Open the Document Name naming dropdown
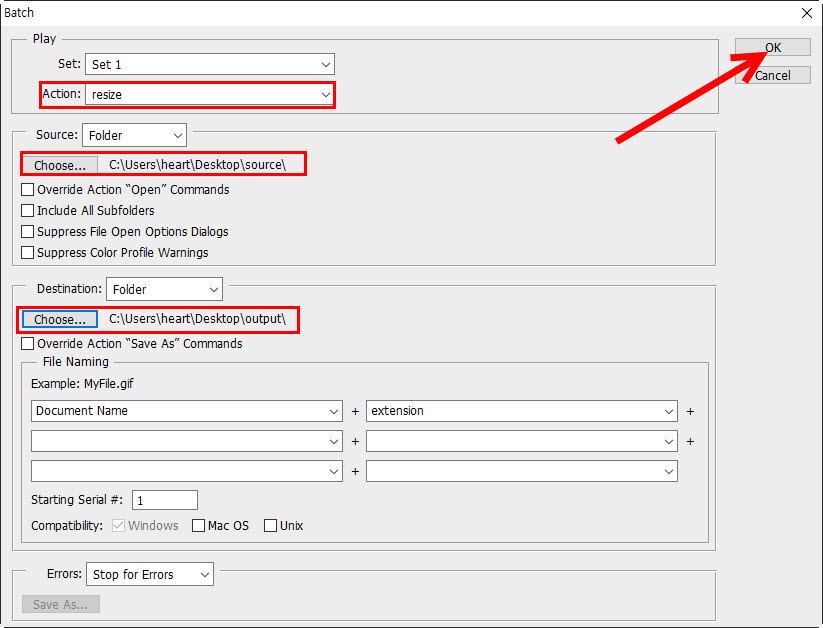 coord(187,411)
